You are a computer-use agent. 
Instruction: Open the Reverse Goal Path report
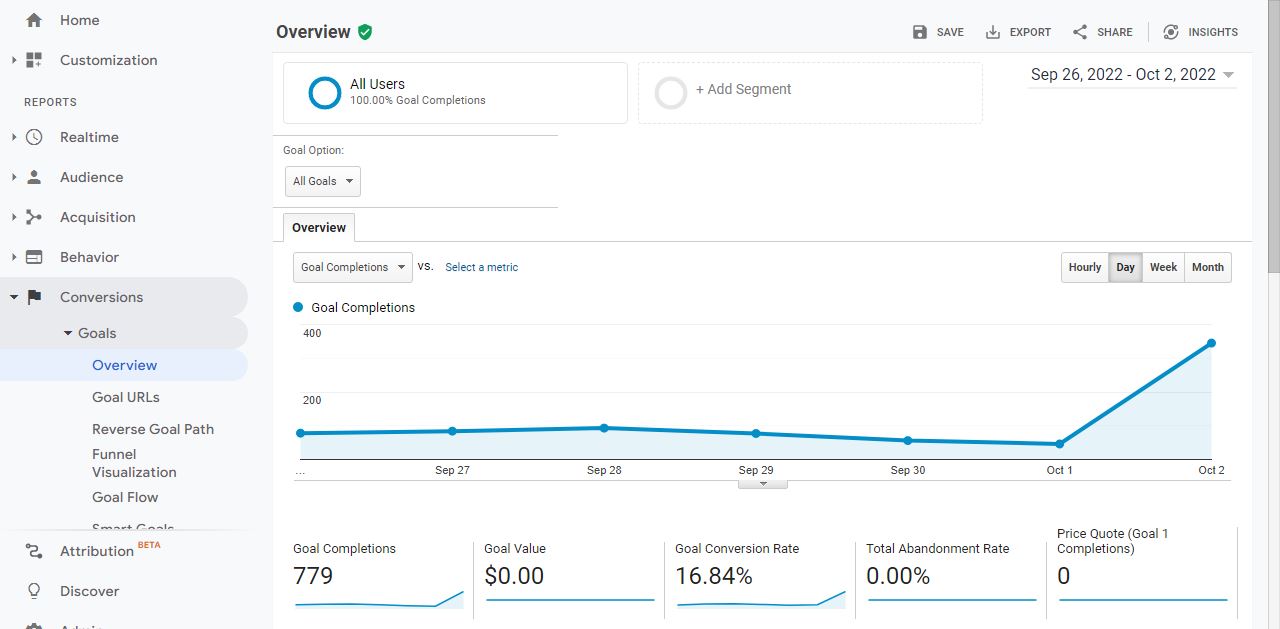click(x=153, y=429)
